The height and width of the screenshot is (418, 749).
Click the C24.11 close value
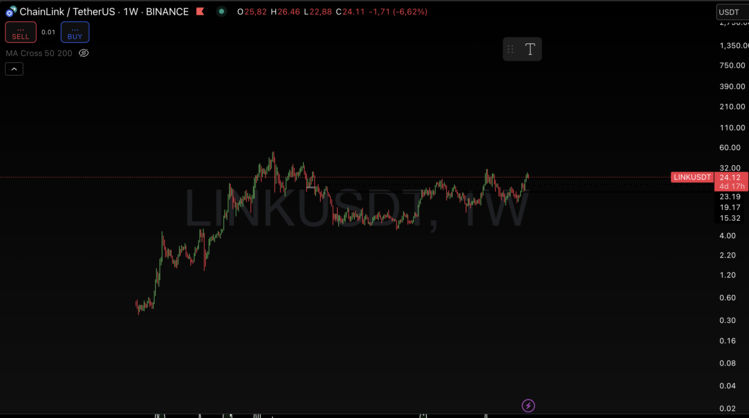pyautogui.click(x=350, y=11)
